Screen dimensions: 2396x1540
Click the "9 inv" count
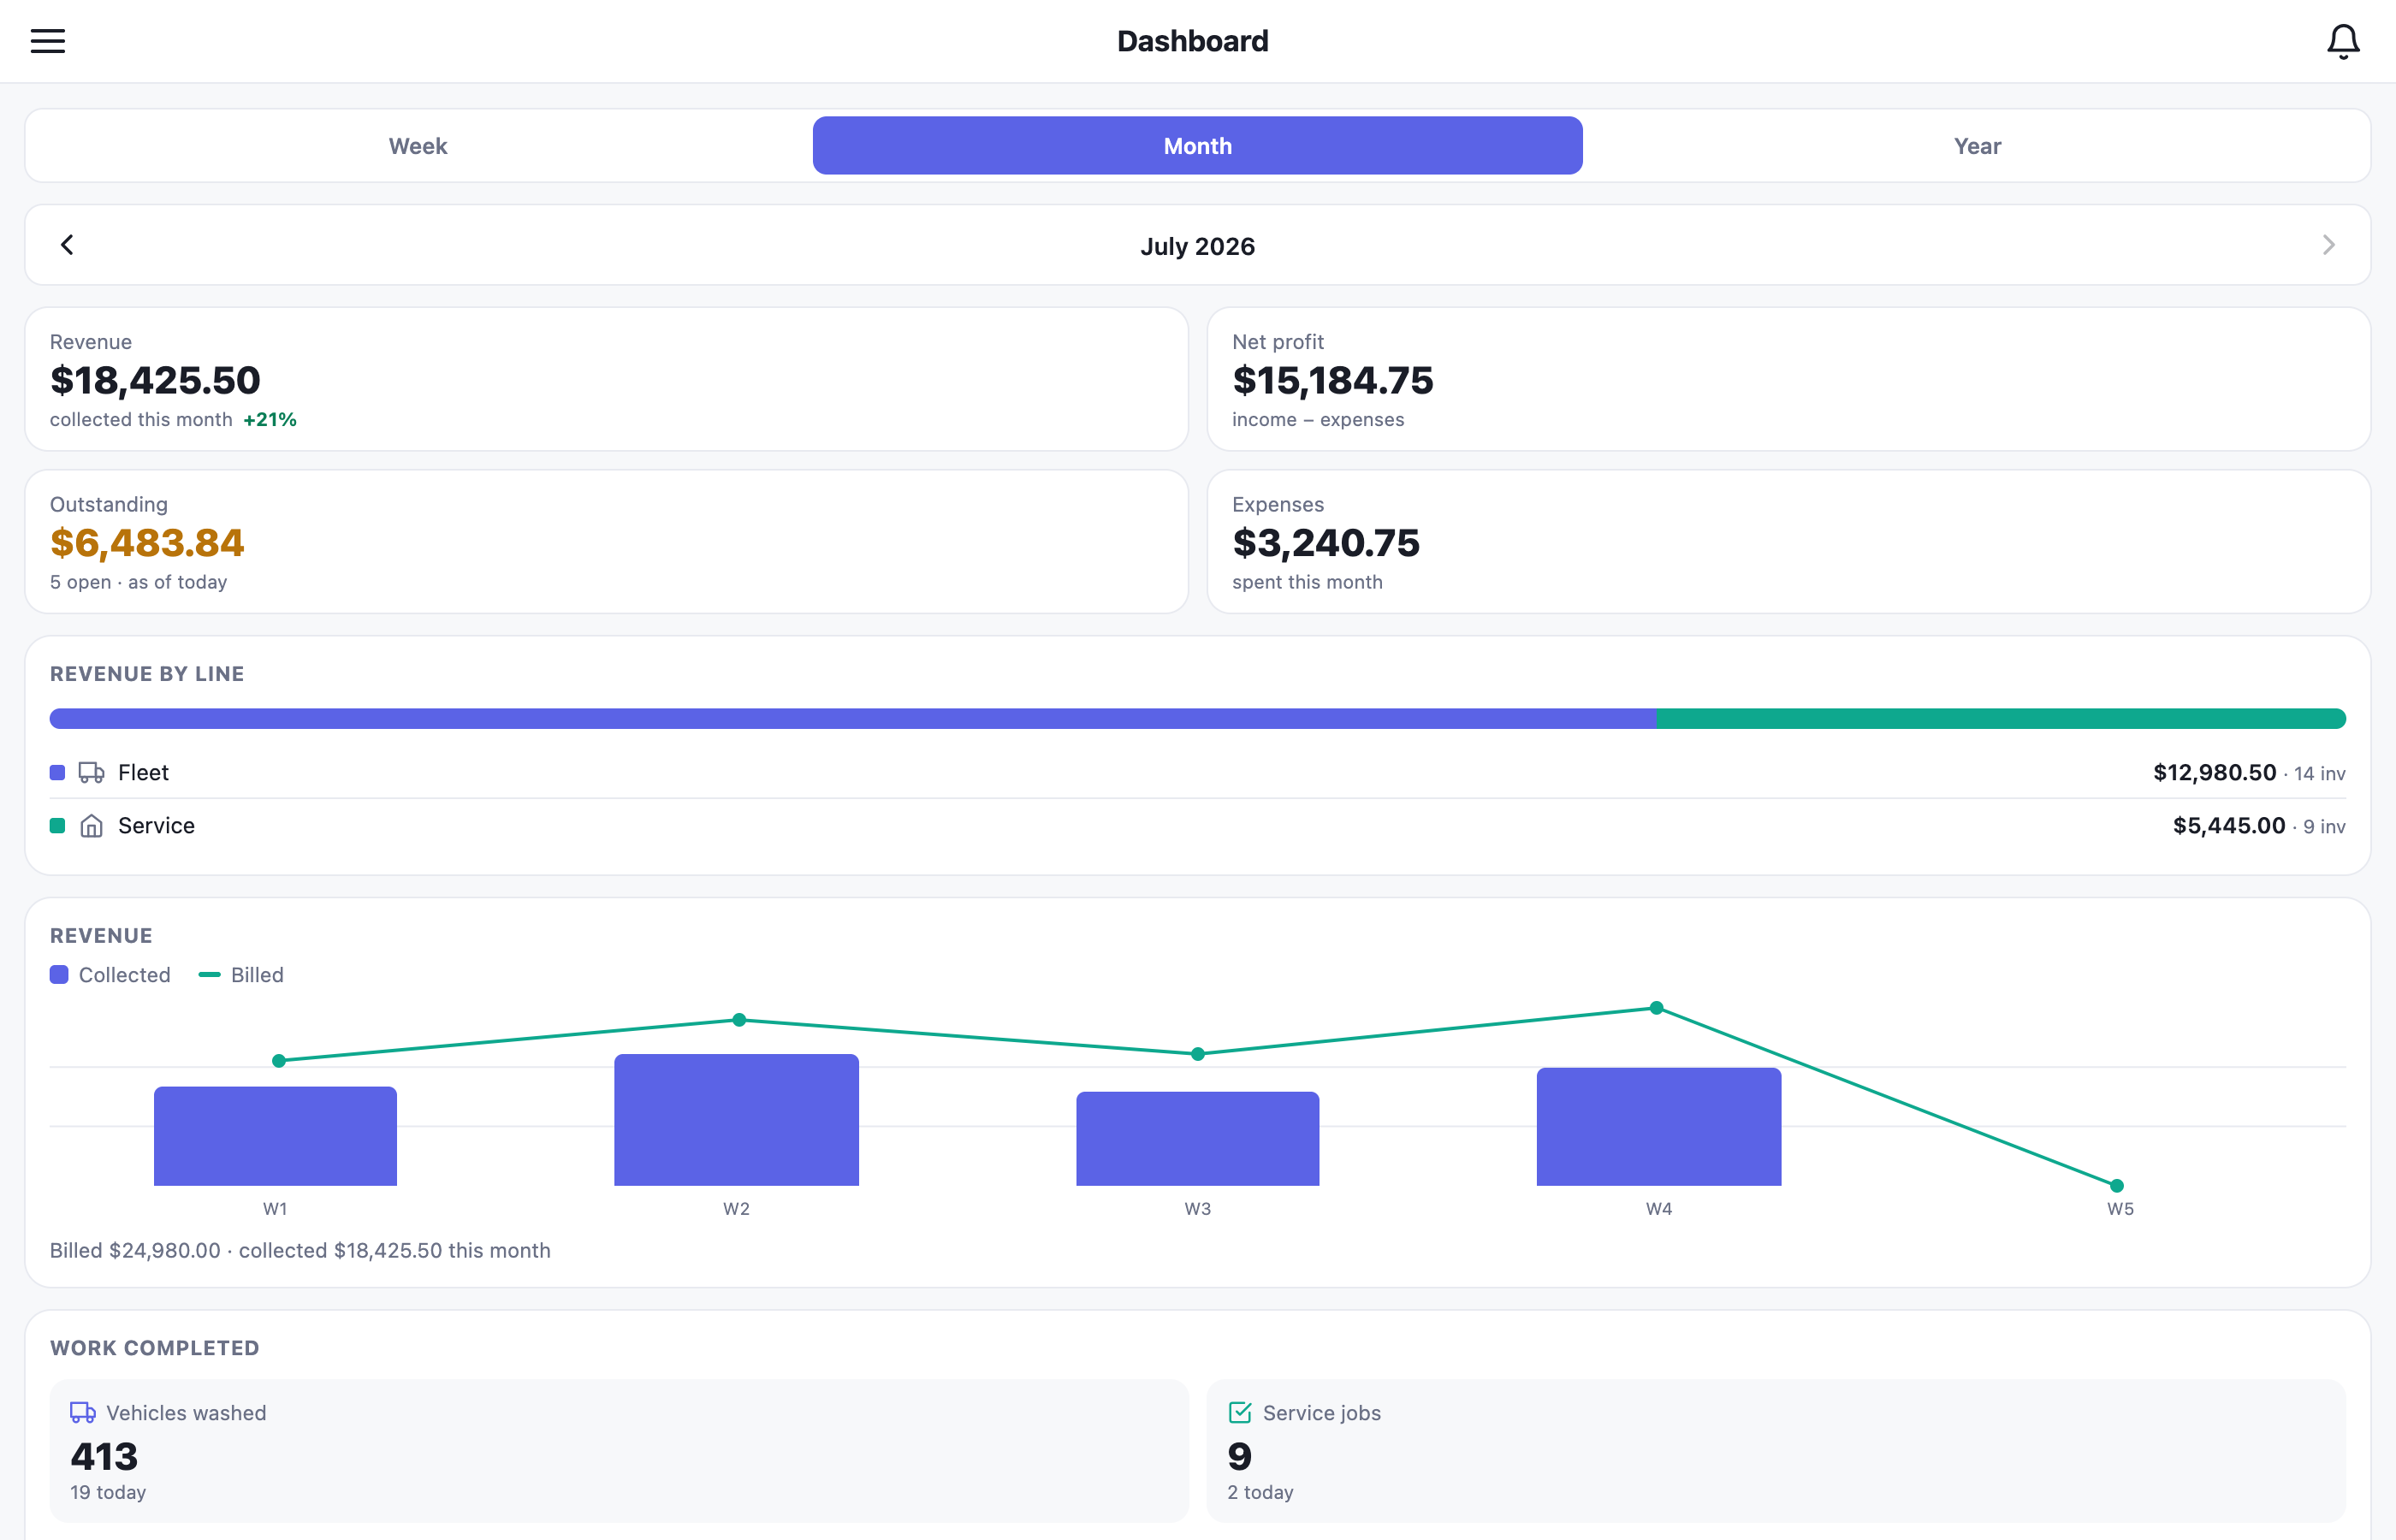(2324, 826)
